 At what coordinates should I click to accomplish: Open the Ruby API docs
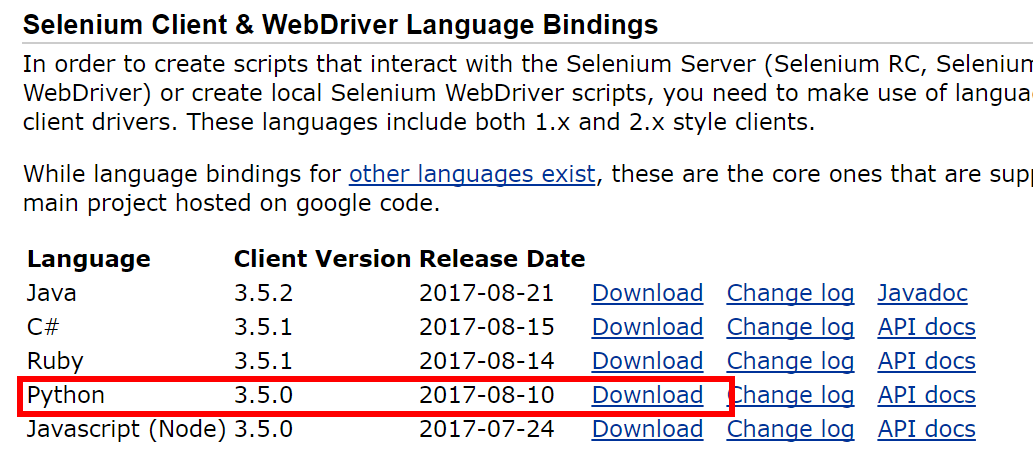click(926, 361)
